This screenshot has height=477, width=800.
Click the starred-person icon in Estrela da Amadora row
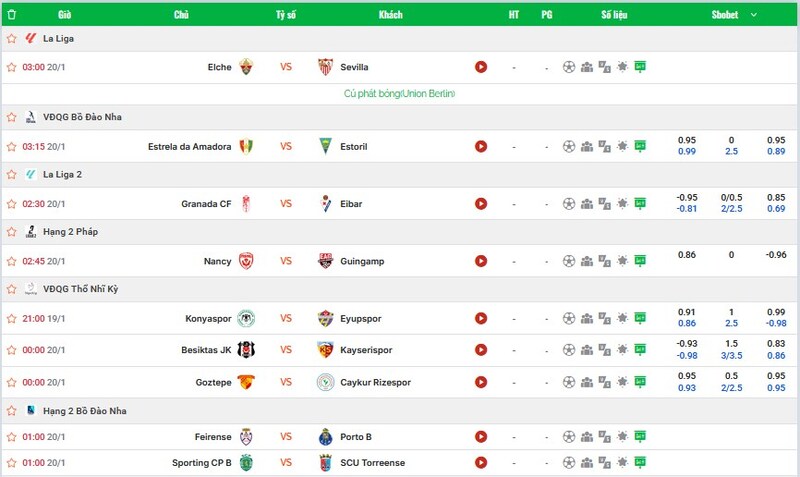click(x=622, y=146)
